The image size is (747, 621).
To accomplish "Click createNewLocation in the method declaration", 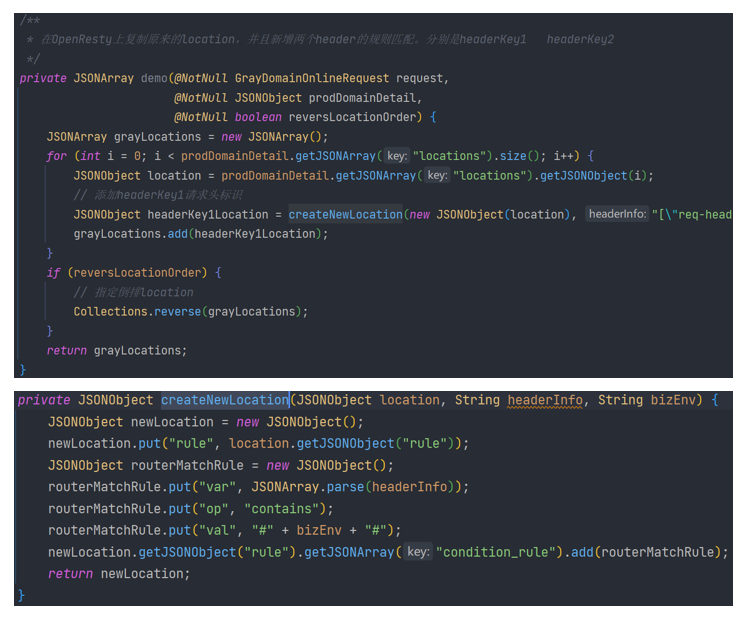I will (x=225, y=400).
